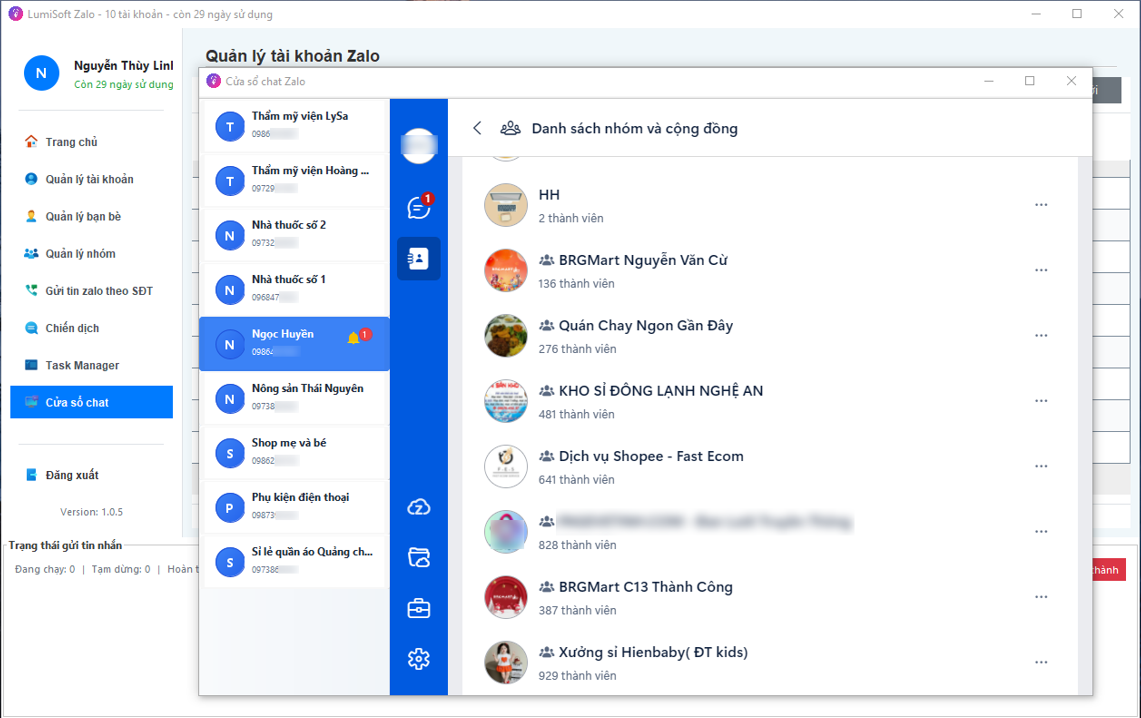This screenshot has width=1141, height=718.
Task: Select the contacts book icon in Zalo sidebar
Action: (418, 258)
